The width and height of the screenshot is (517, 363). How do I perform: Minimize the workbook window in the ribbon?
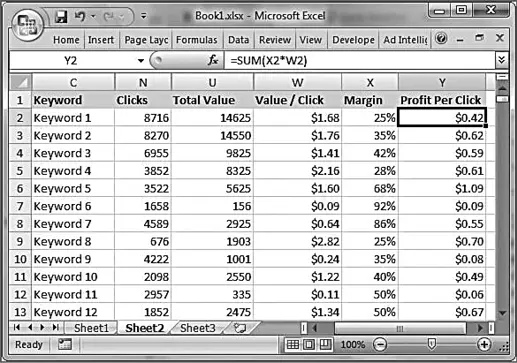click(460, 40)
